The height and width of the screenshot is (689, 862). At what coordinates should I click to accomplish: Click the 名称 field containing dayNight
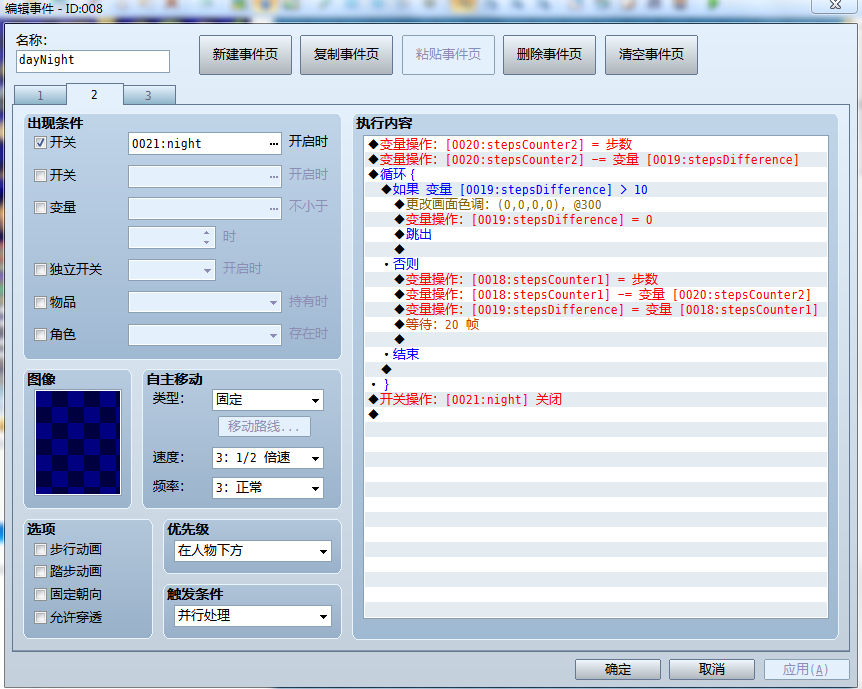pos(93,61)
